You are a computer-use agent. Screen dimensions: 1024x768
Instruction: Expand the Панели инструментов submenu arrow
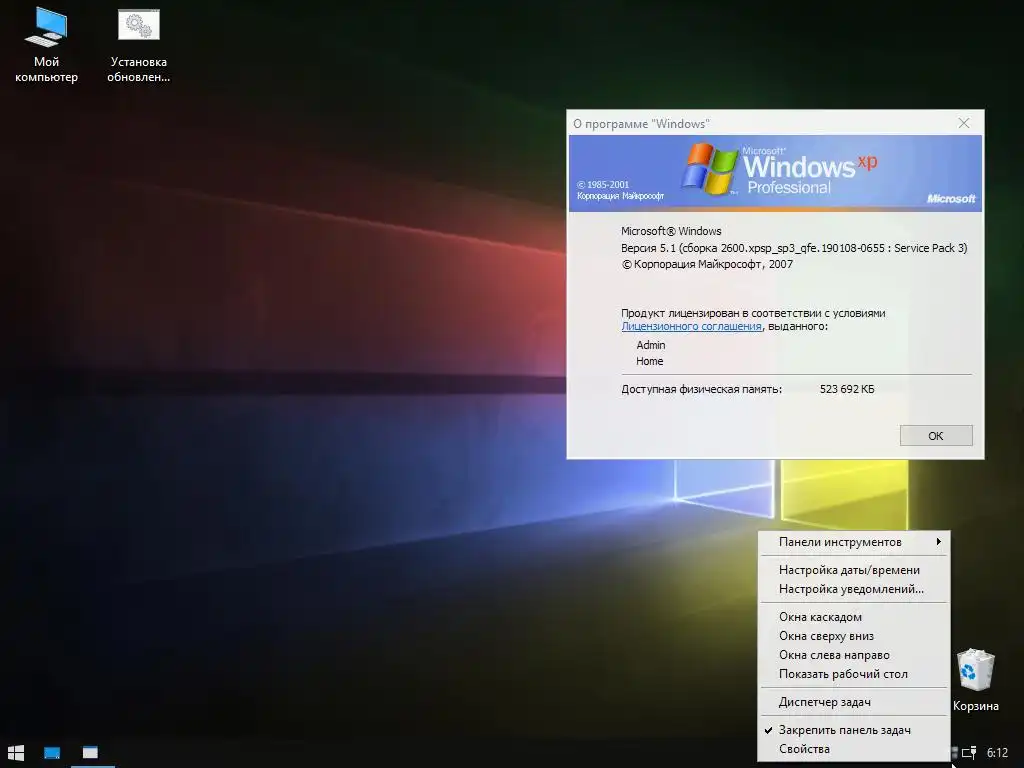(x=938, y=541)
